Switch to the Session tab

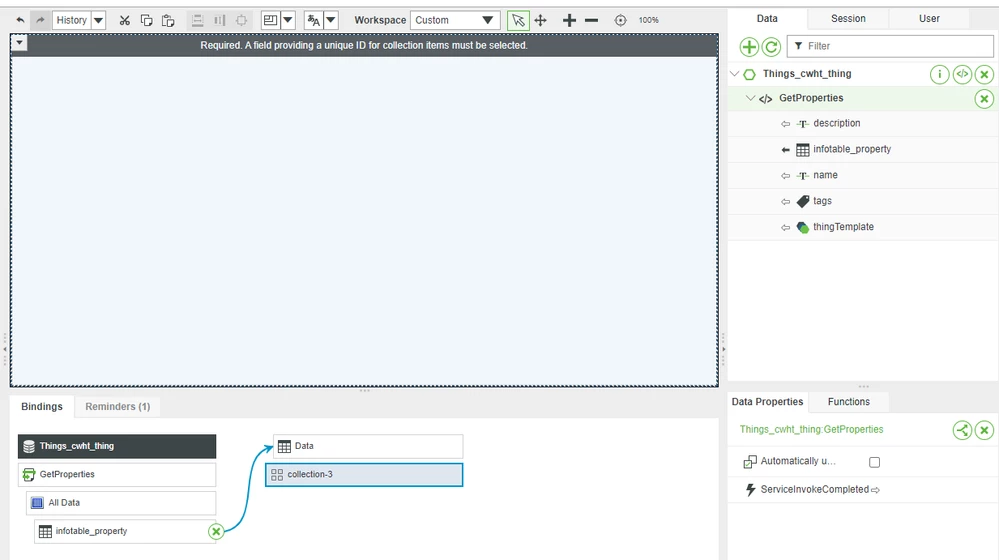848,18
